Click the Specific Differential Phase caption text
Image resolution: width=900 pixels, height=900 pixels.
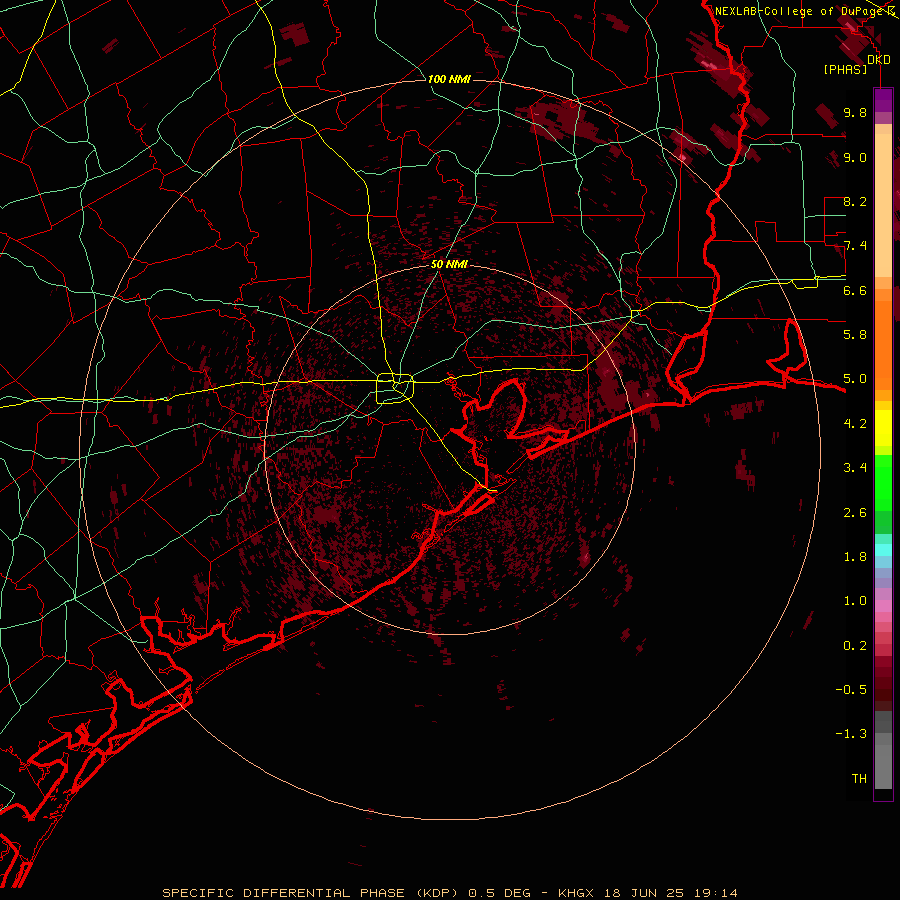click(x=449, y=893)
